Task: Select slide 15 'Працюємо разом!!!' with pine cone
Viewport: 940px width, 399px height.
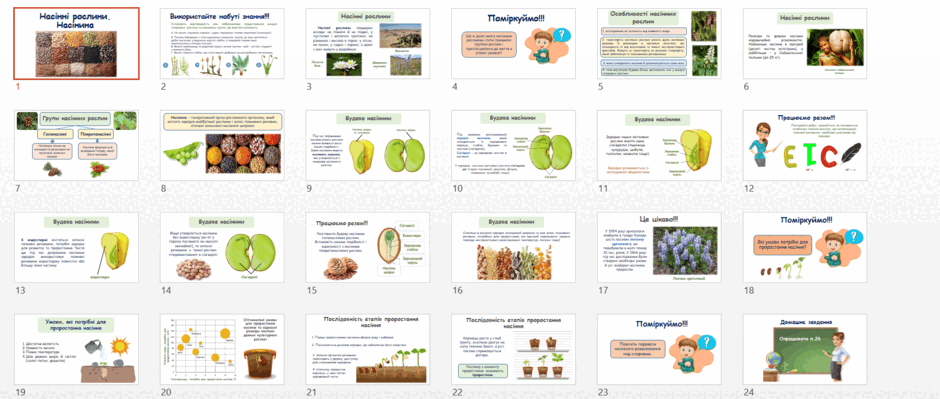Action: tap(367, 247)
